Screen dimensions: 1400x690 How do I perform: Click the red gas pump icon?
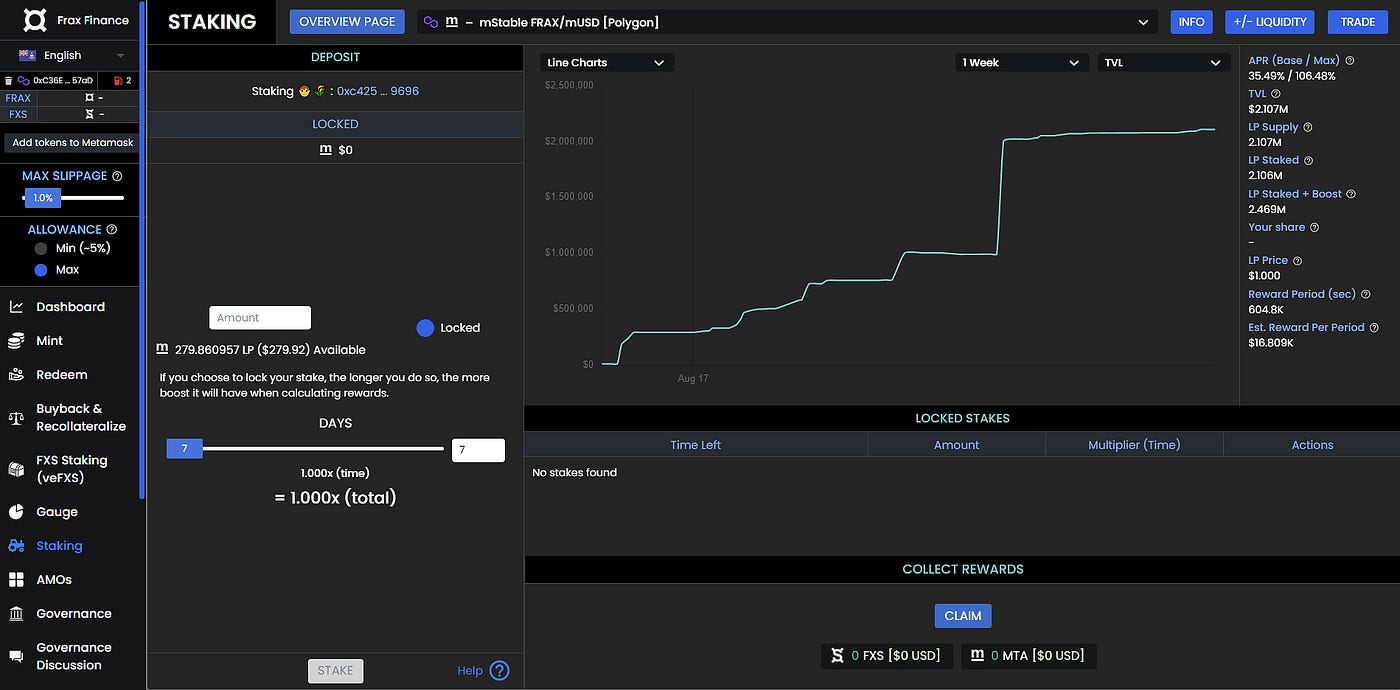click(117, 80)
